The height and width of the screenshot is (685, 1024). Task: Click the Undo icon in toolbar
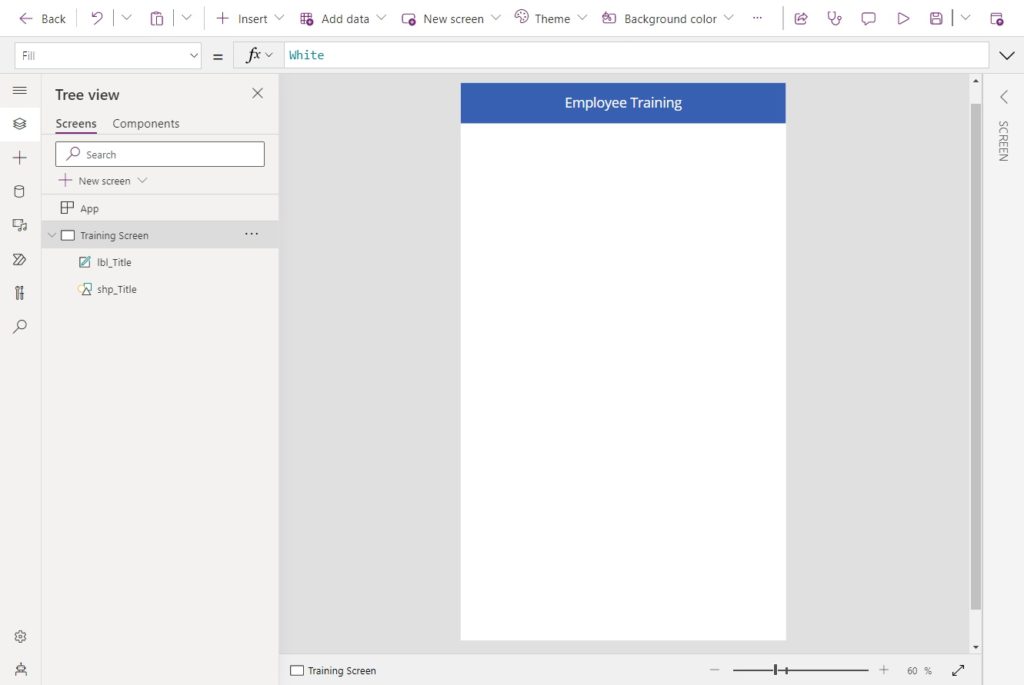[97, 18]
